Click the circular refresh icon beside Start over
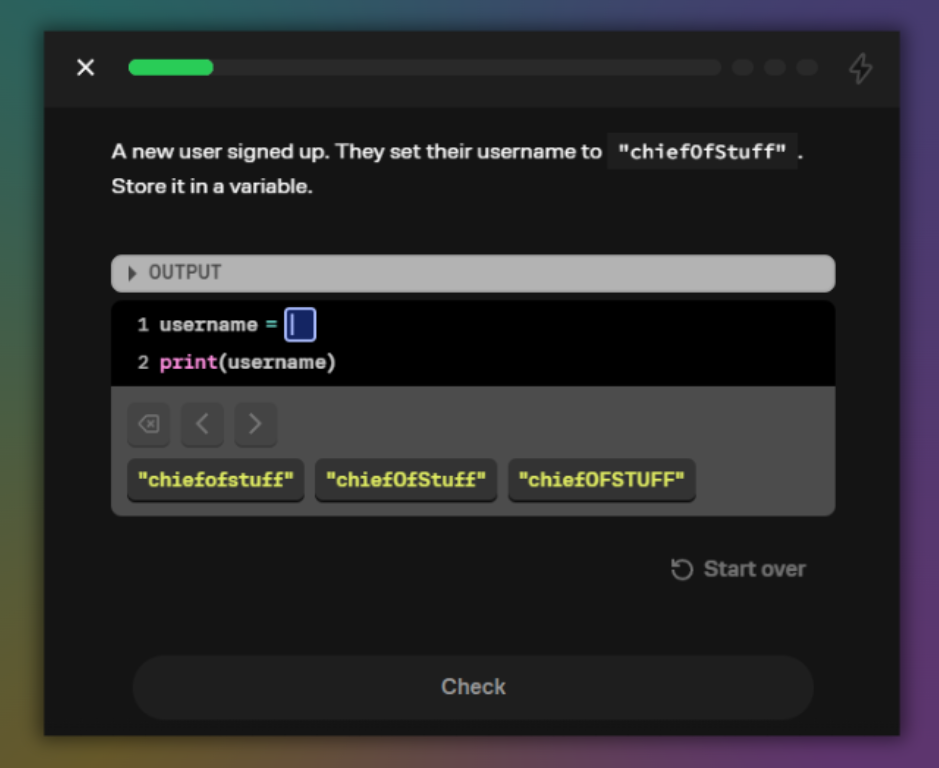 (681, 568)
